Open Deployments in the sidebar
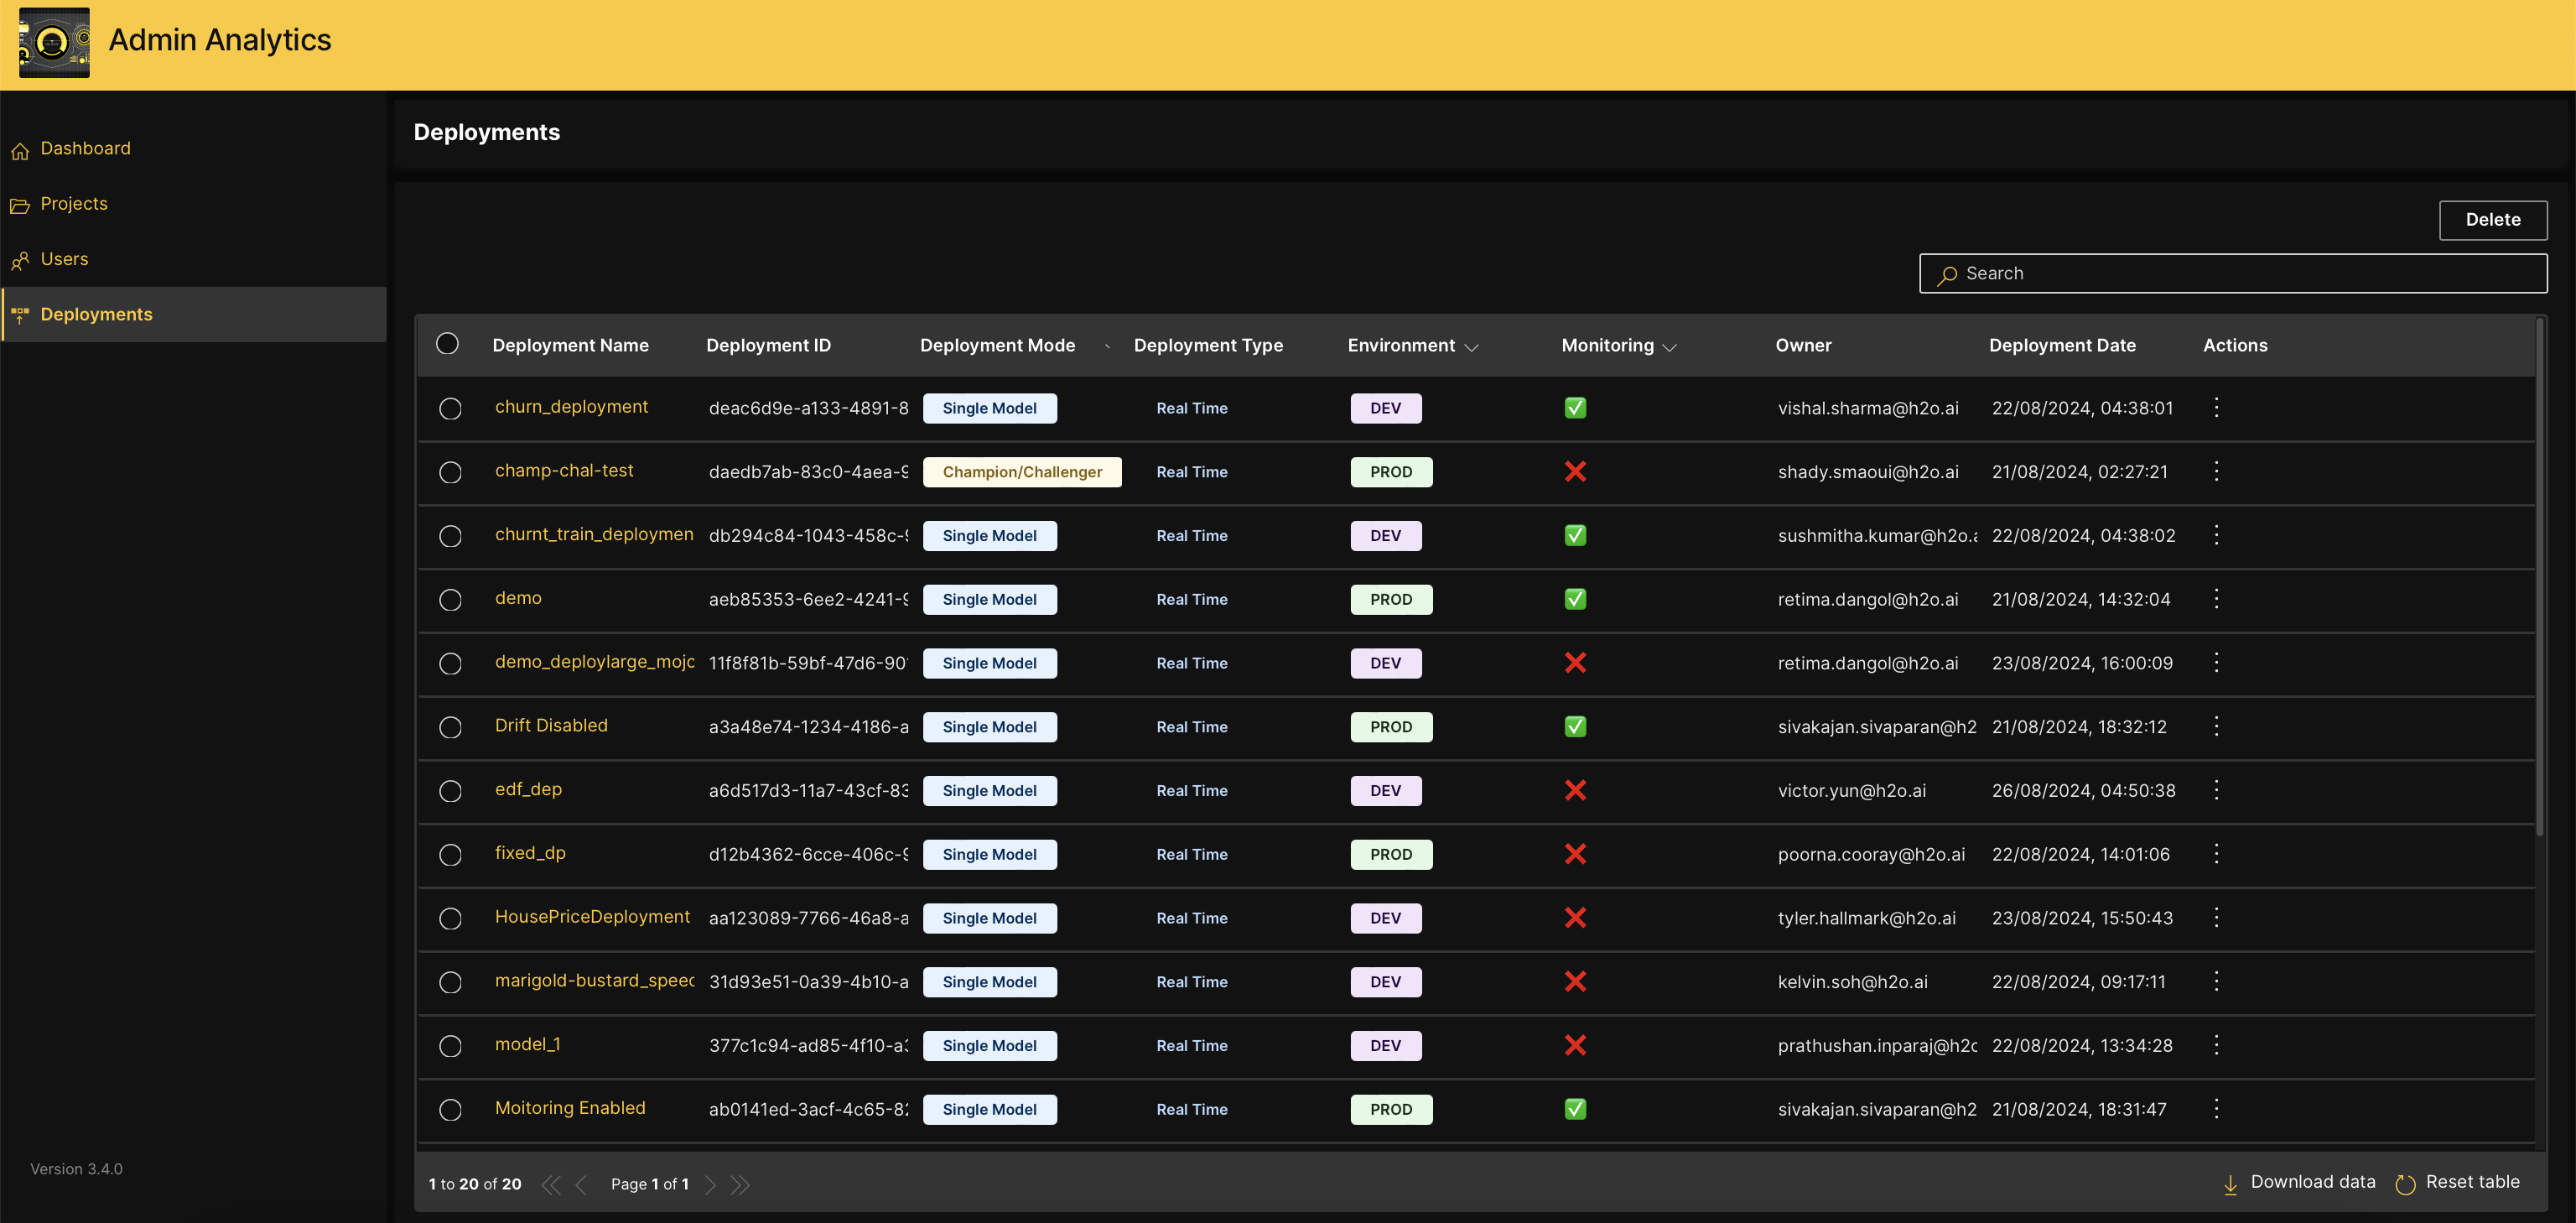 [x=193, y=314]
